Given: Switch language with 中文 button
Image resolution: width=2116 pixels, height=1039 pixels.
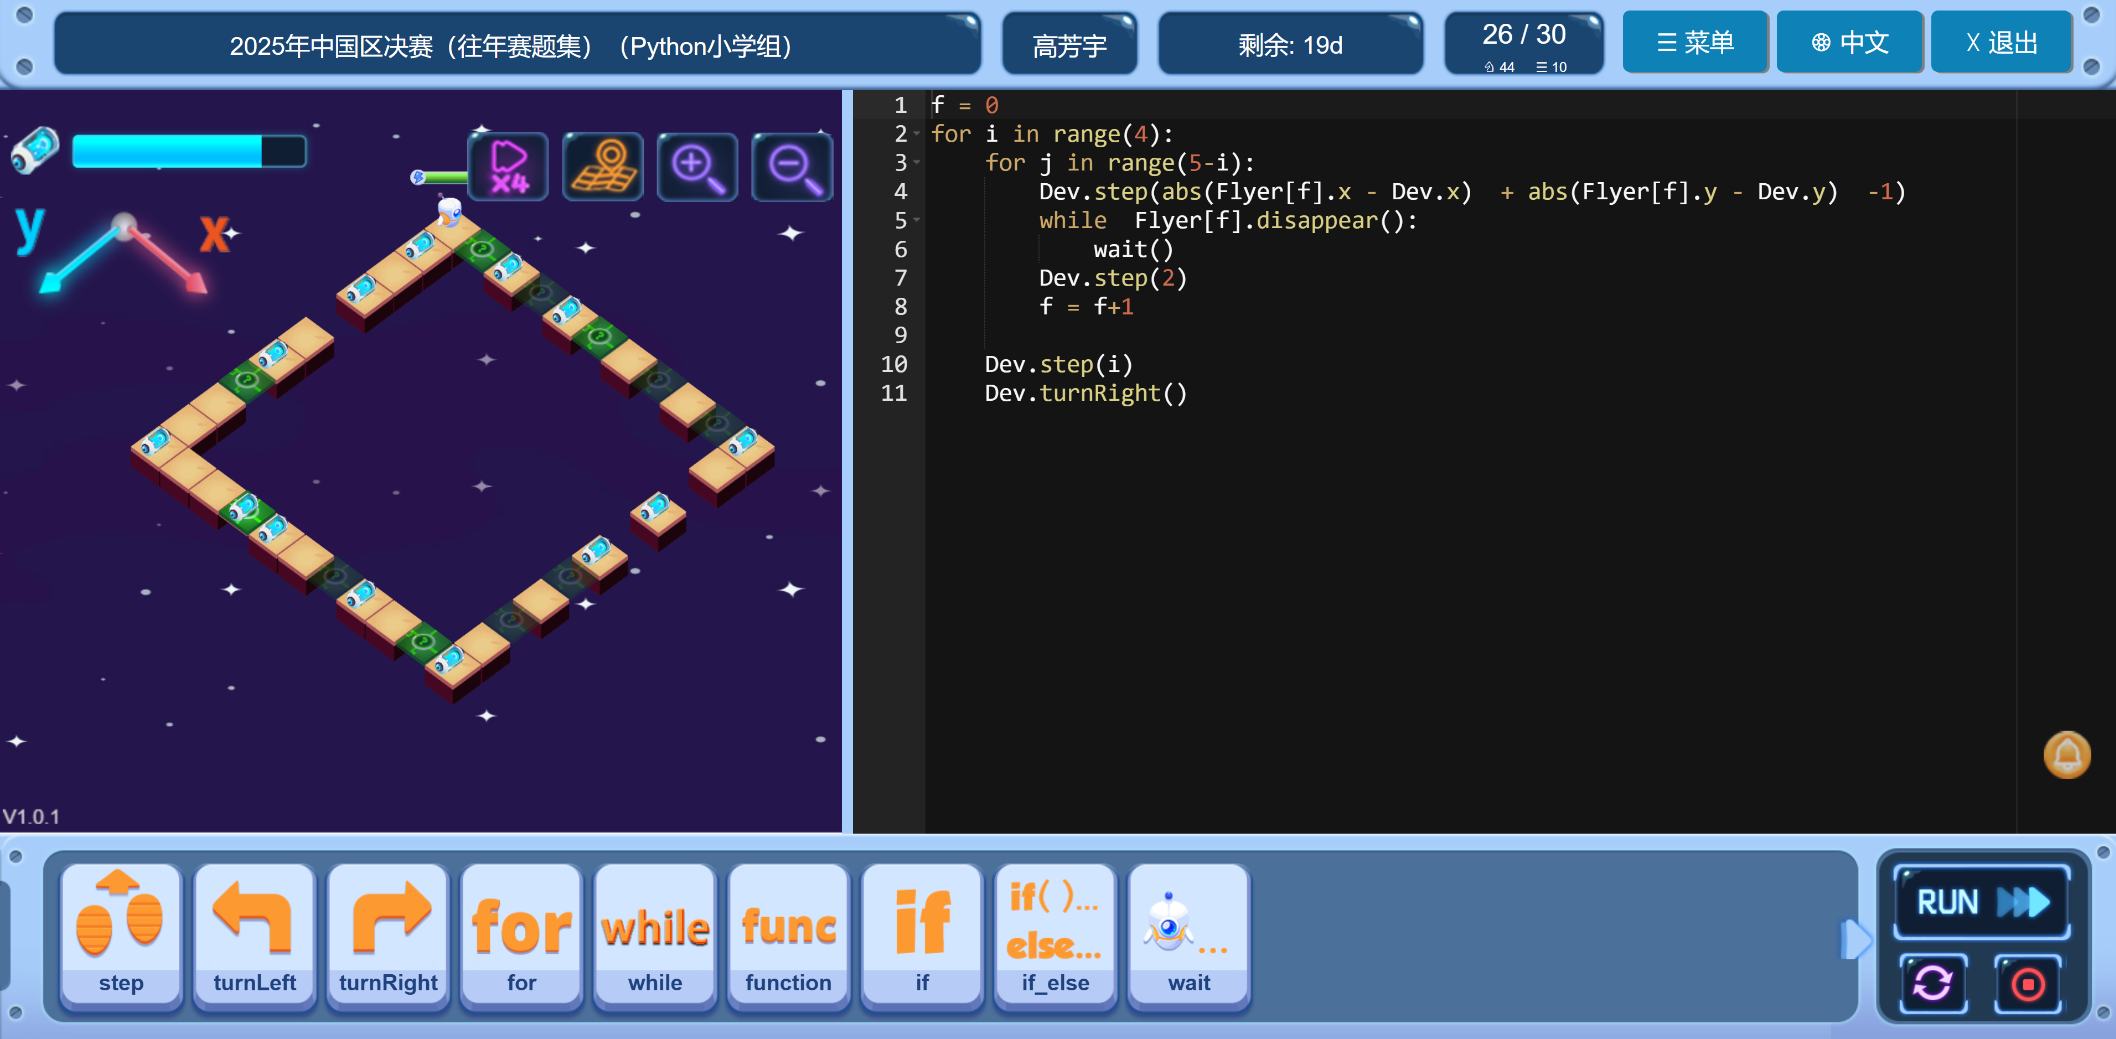Looking at the screenshot, I should [1849, 43].
